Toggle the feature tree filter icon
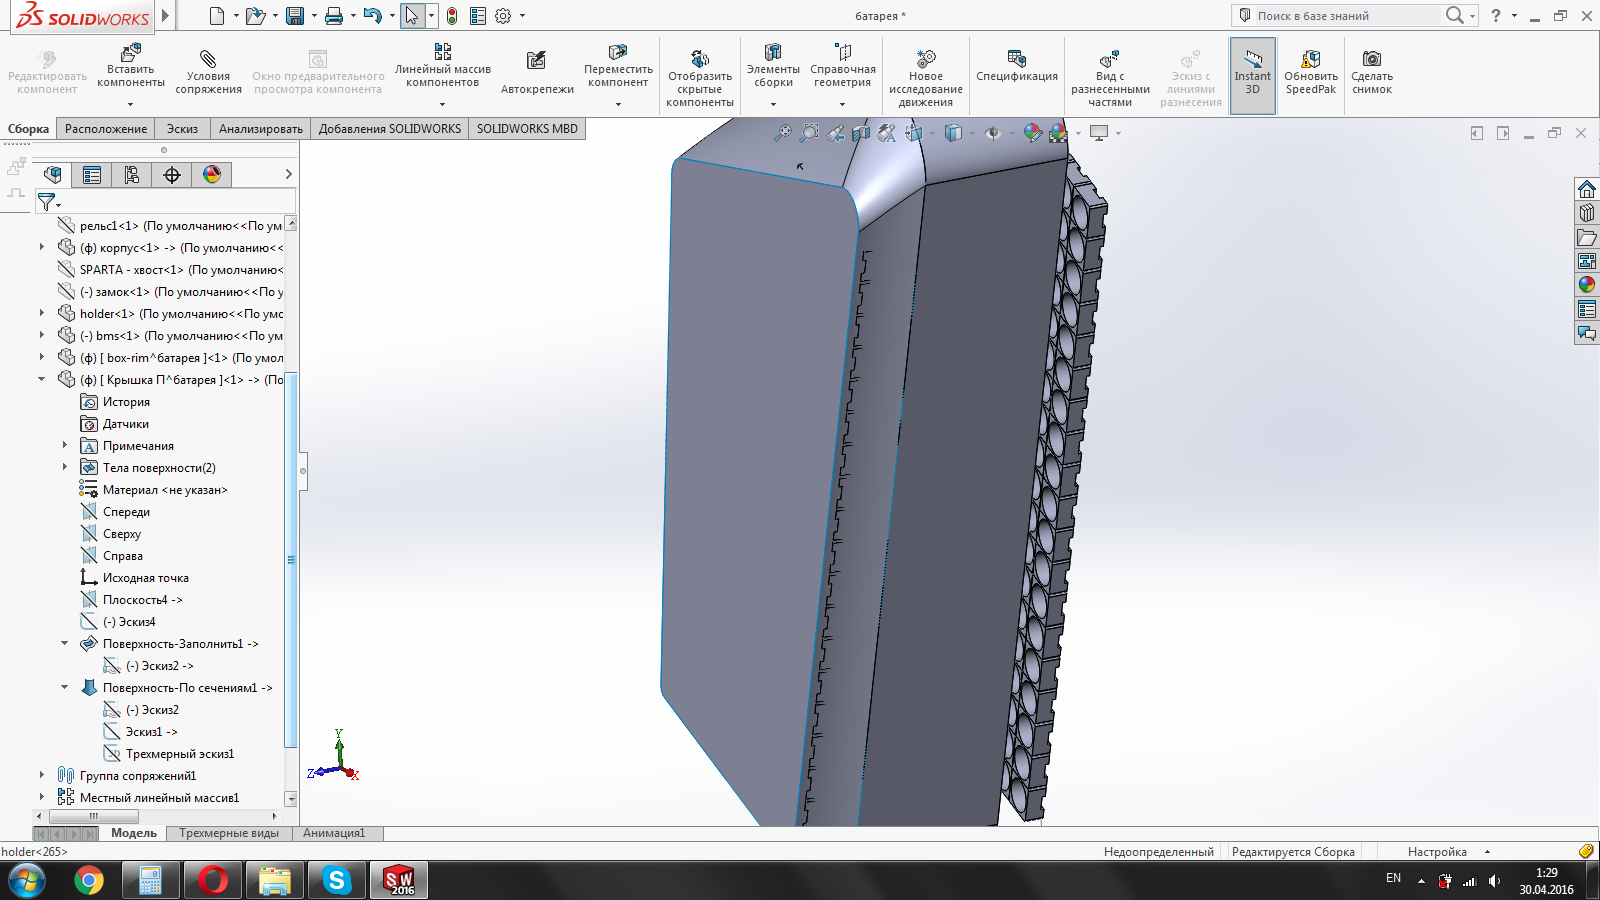 tap(47, 202)
